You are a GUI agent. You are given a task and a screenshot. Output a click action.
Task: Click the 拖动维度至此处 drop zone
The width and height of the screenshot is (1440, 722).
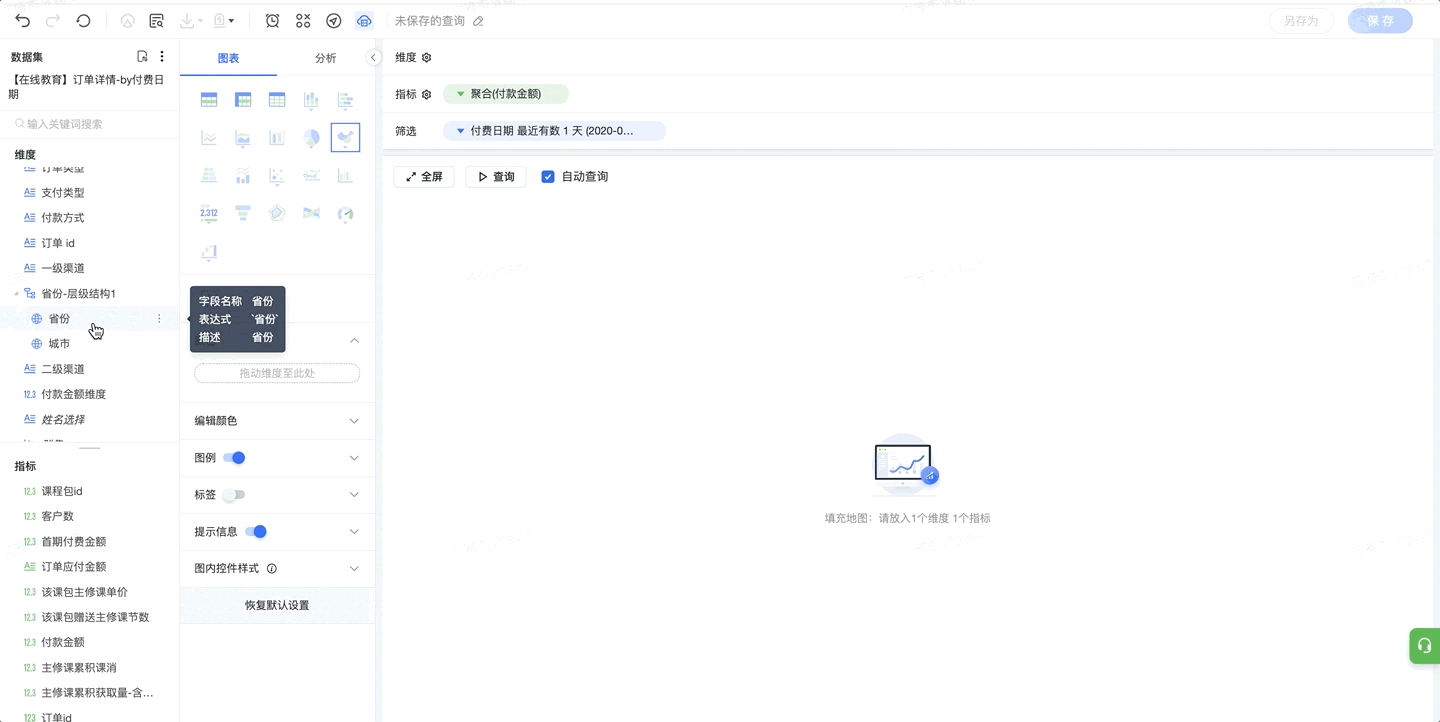[x=277, y=373]
